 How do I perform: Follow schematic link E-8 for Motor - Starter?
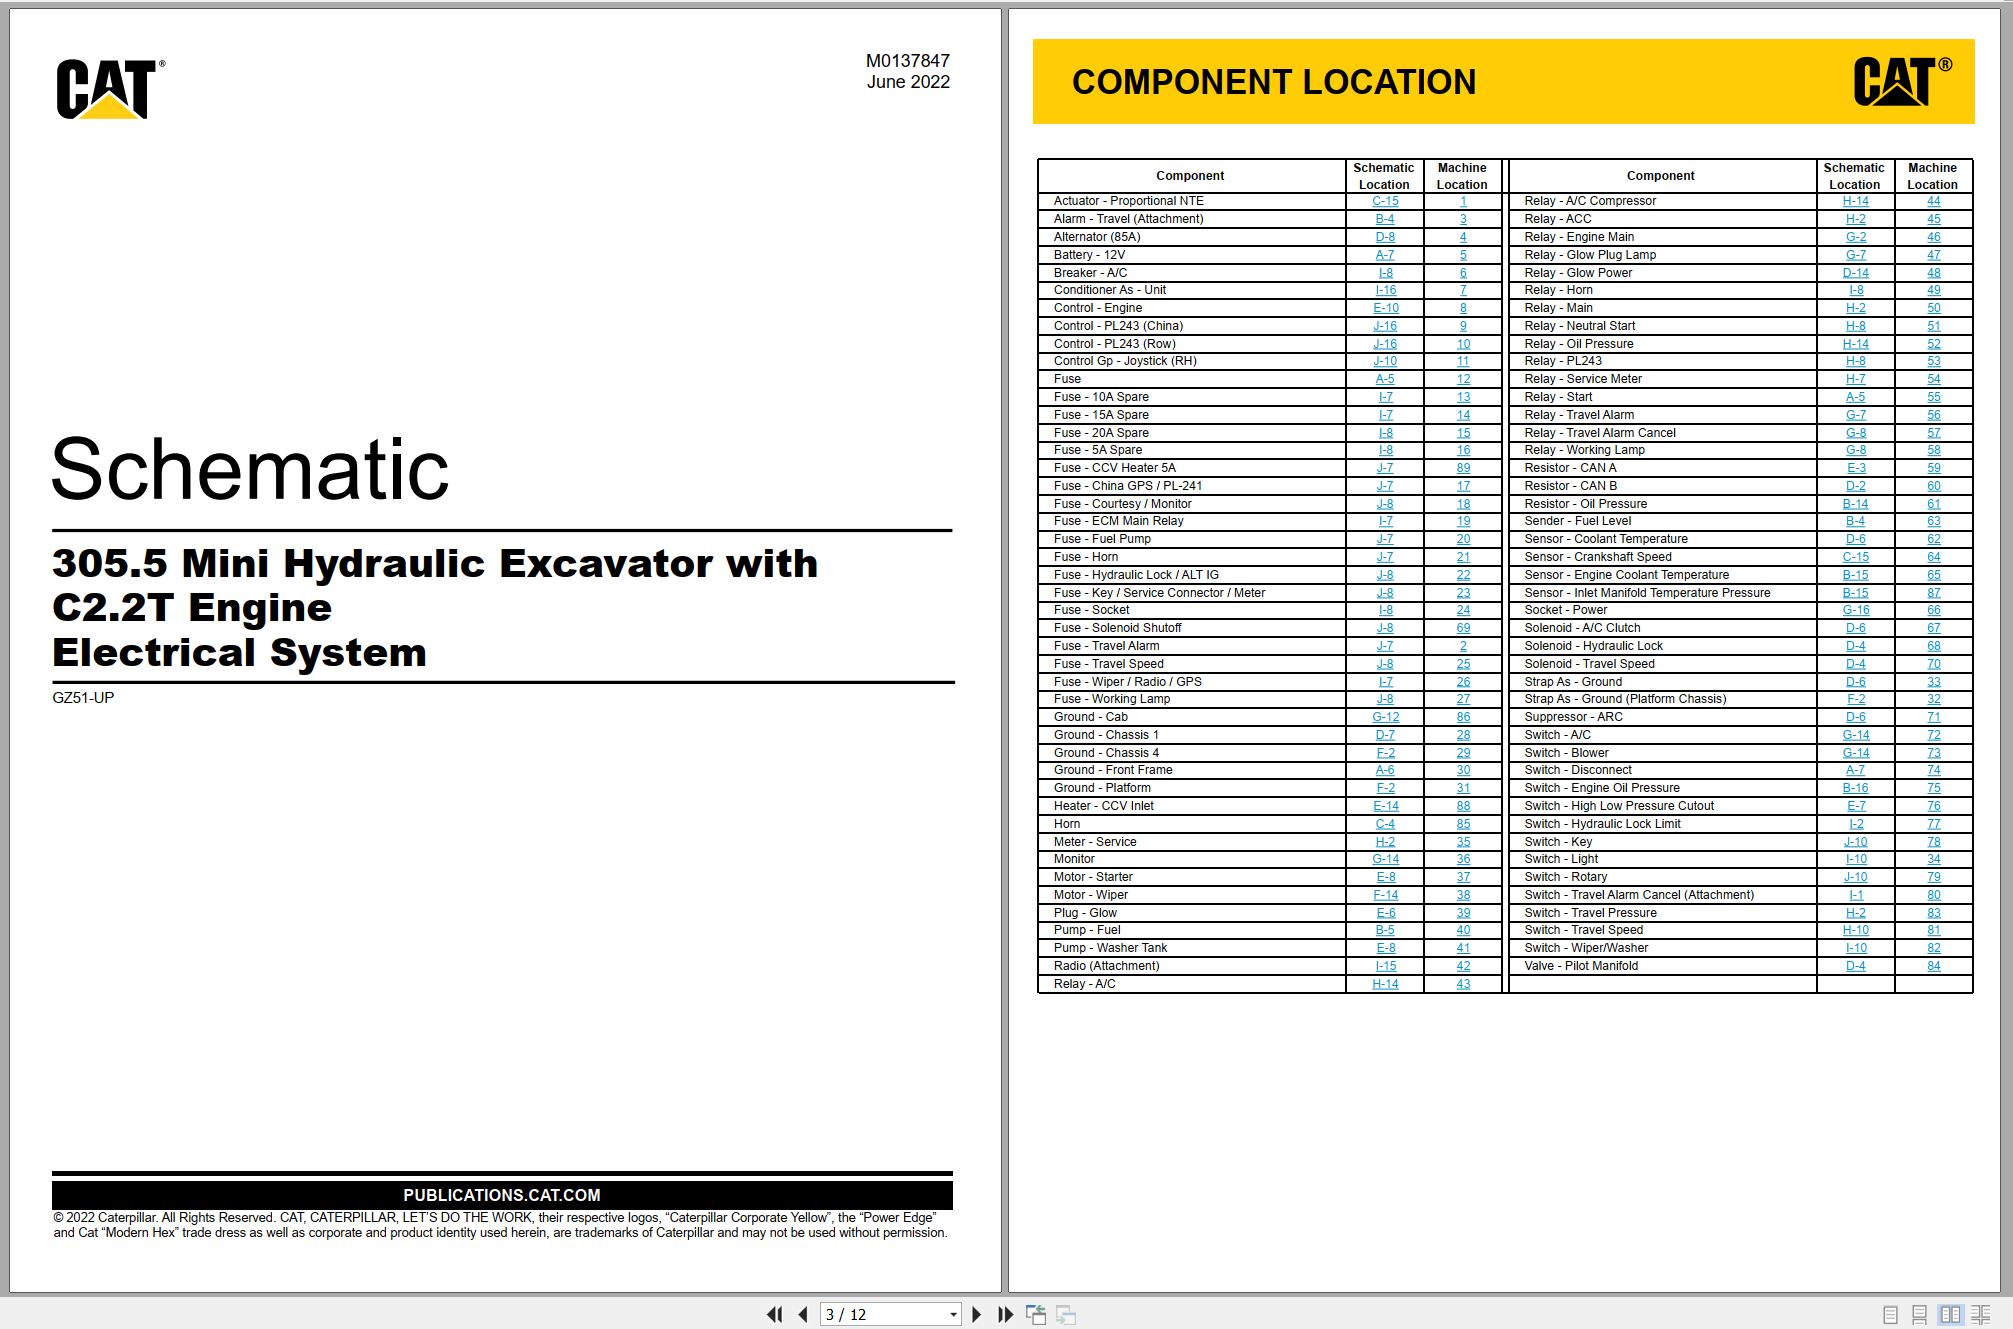click(1385, 877)
